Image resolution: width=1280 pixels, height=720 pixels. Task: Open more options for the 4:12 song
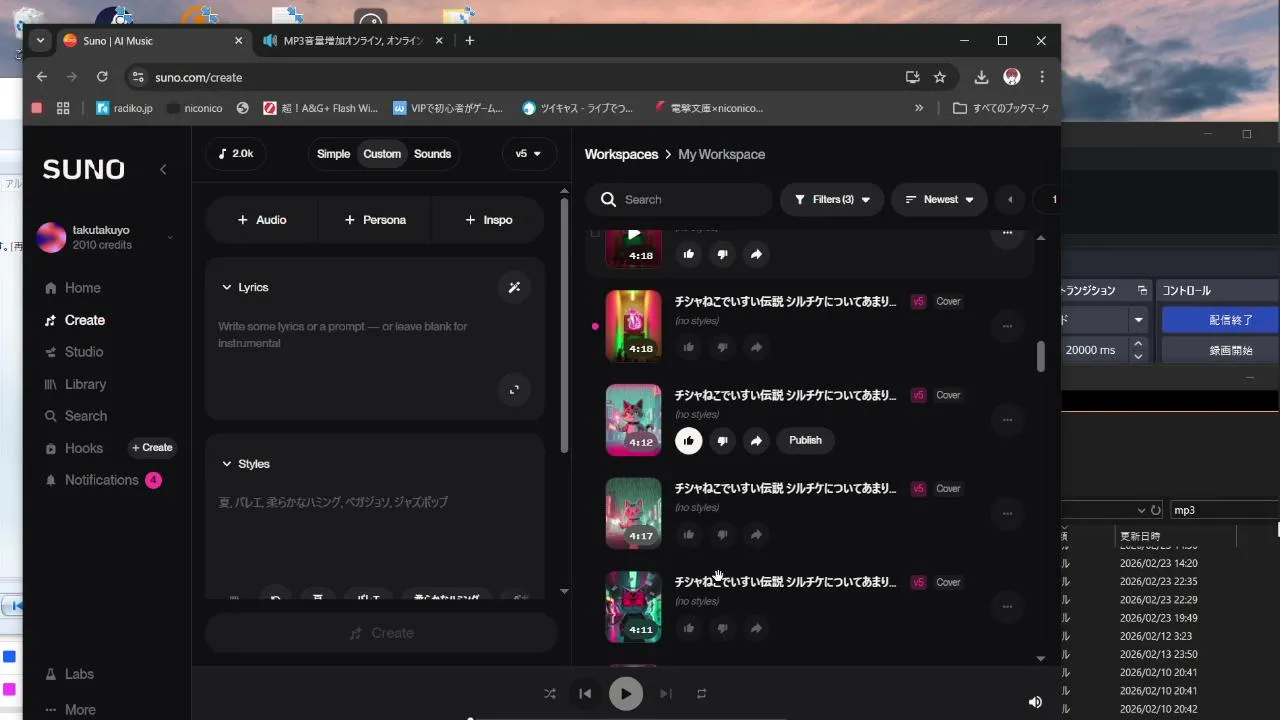pos(1007,419)
